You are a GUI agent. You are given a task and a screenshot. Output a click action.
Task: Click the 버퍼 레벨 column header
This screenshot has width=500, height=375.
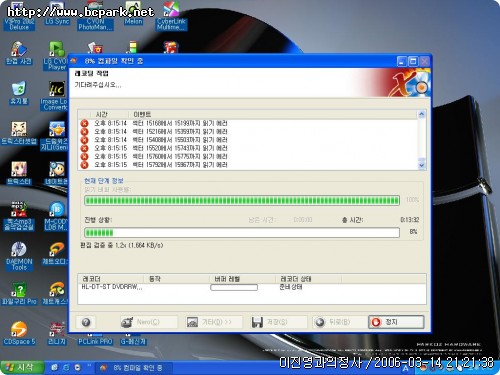tap(242, 279)
